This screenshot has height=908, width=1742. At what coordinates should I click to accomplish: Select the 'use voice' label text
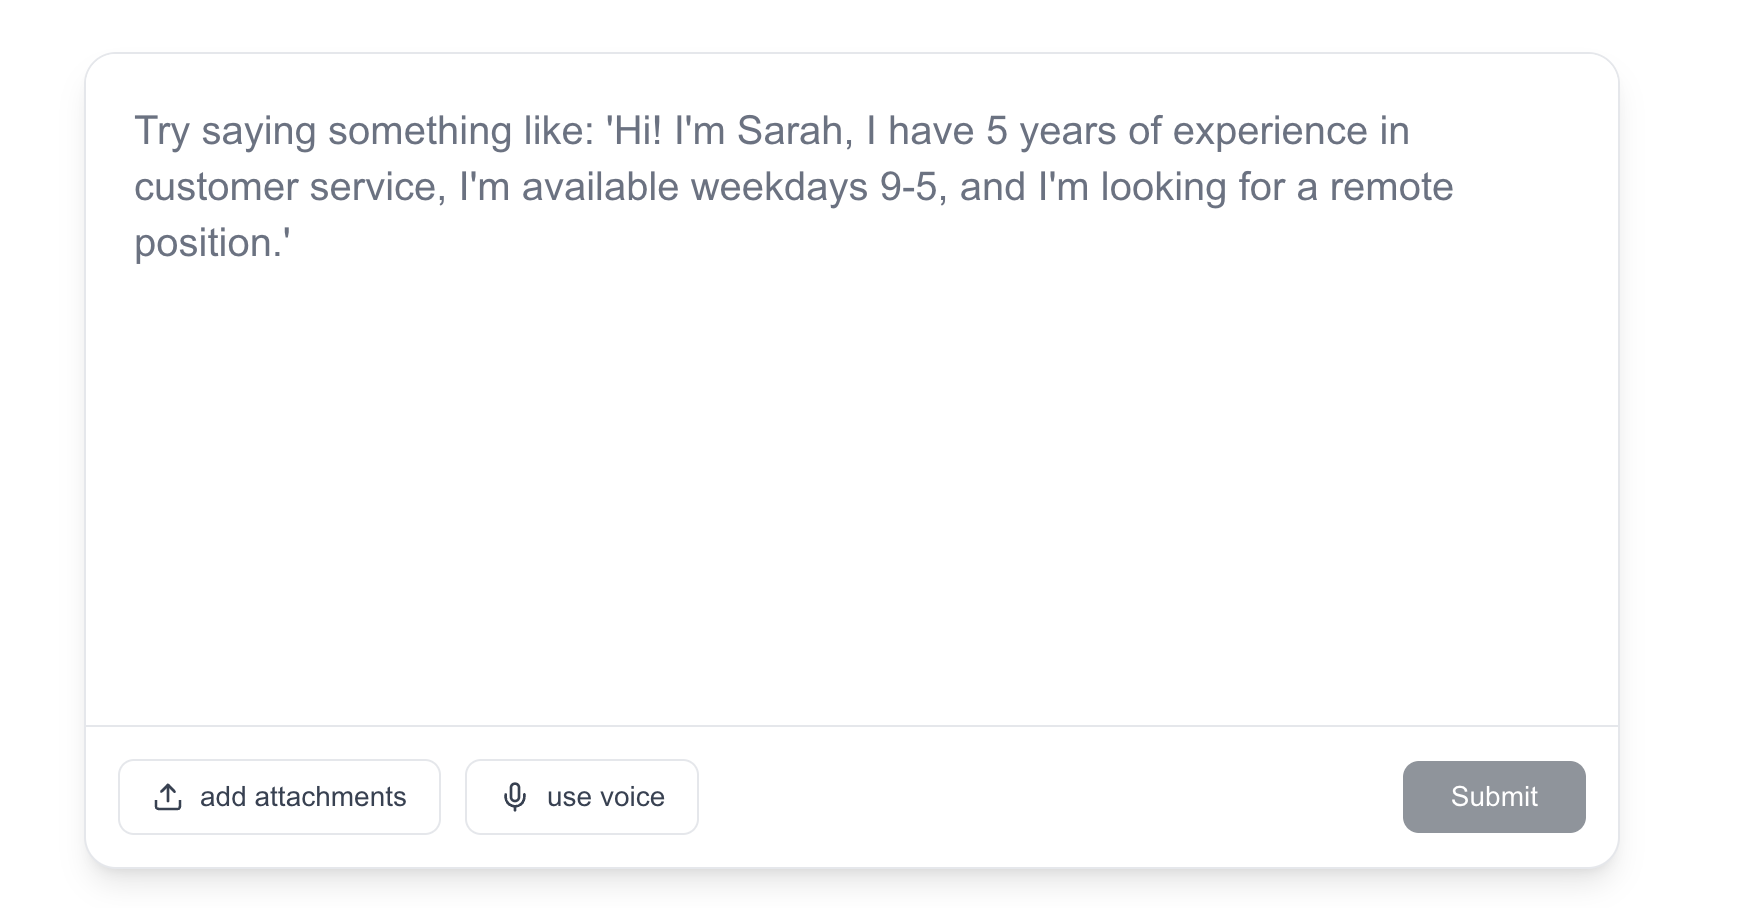[606, 797]
